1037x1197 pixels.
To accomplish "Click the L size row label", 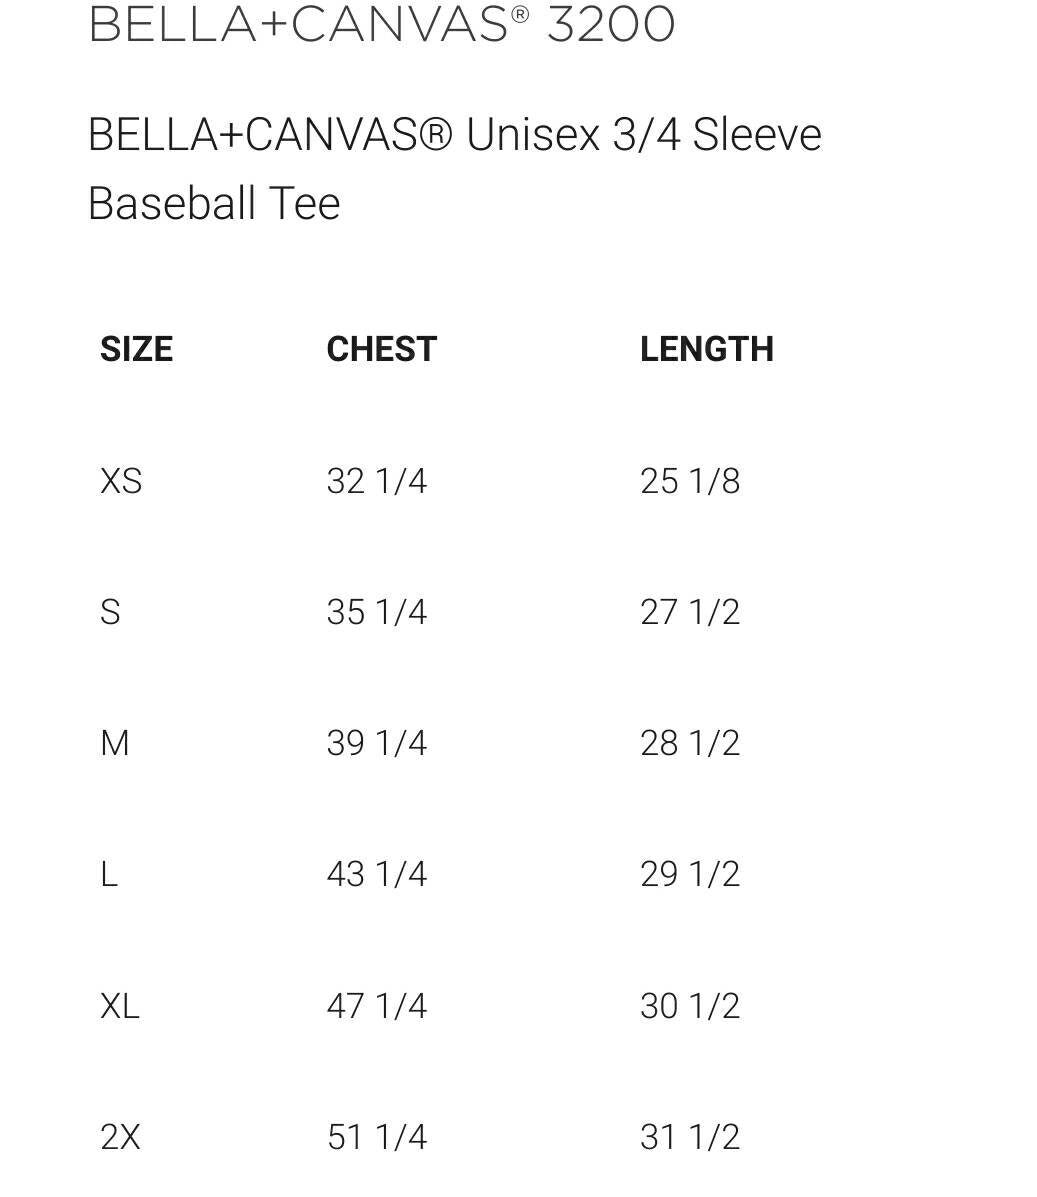I will tap(109, 874).
